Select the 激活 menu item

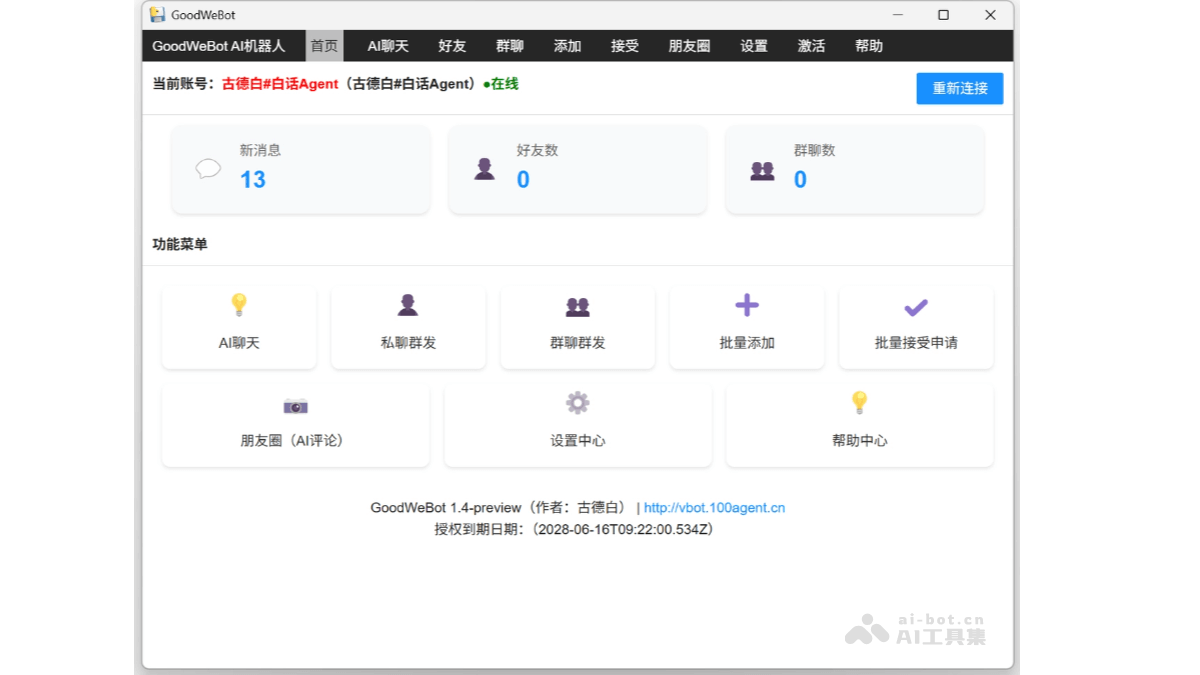pos(811,45)
